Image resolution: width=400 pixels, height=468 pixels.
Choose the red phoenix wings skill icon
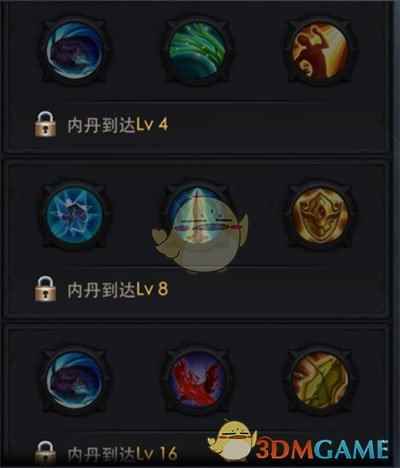(197, 380)
